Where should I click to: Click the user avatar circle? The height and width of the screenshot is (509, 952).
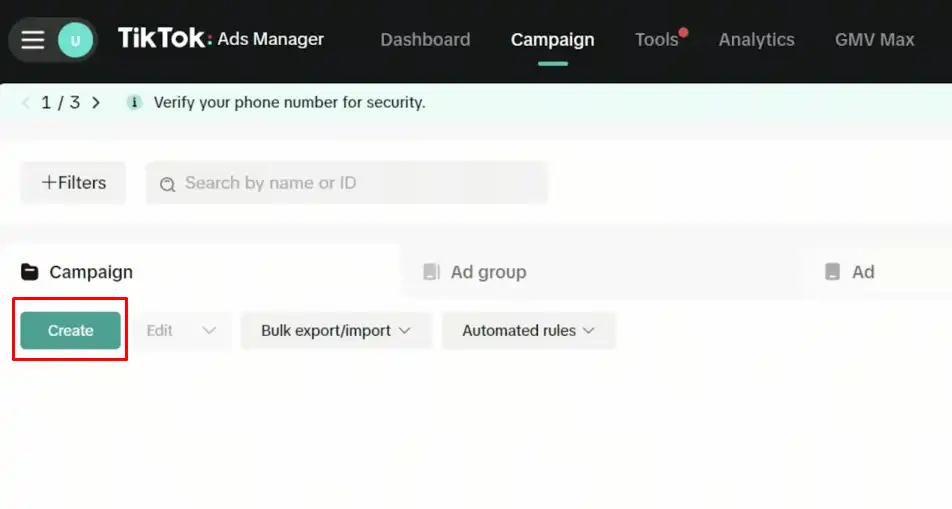coord(75,40)
